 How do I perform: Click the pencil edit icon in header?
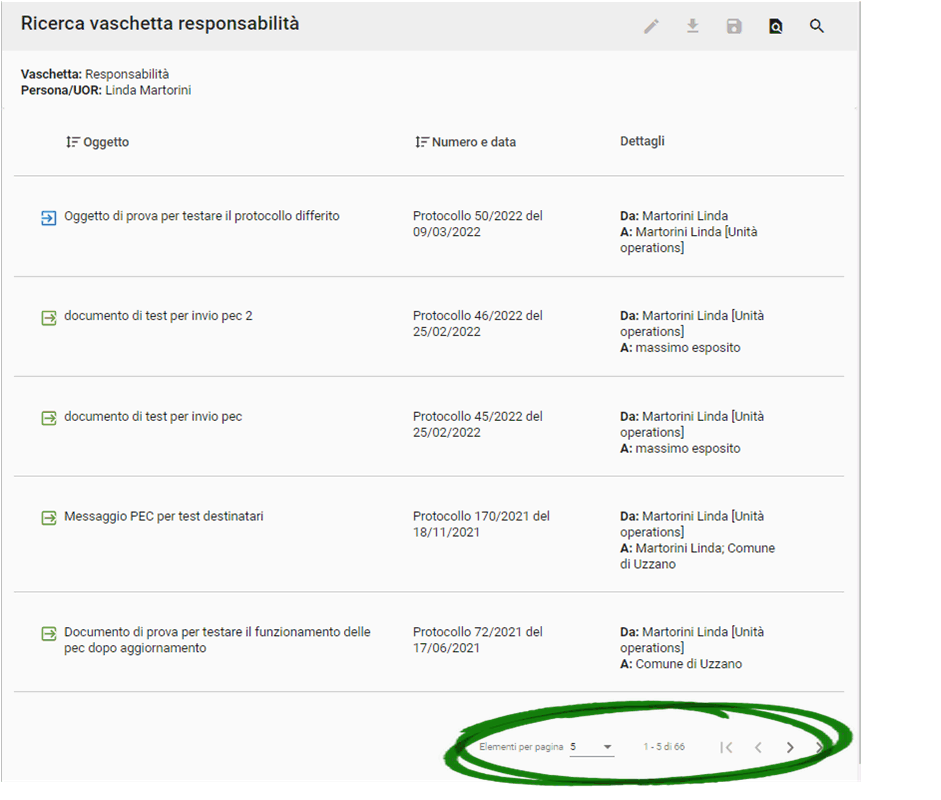(x=651, y=26)
